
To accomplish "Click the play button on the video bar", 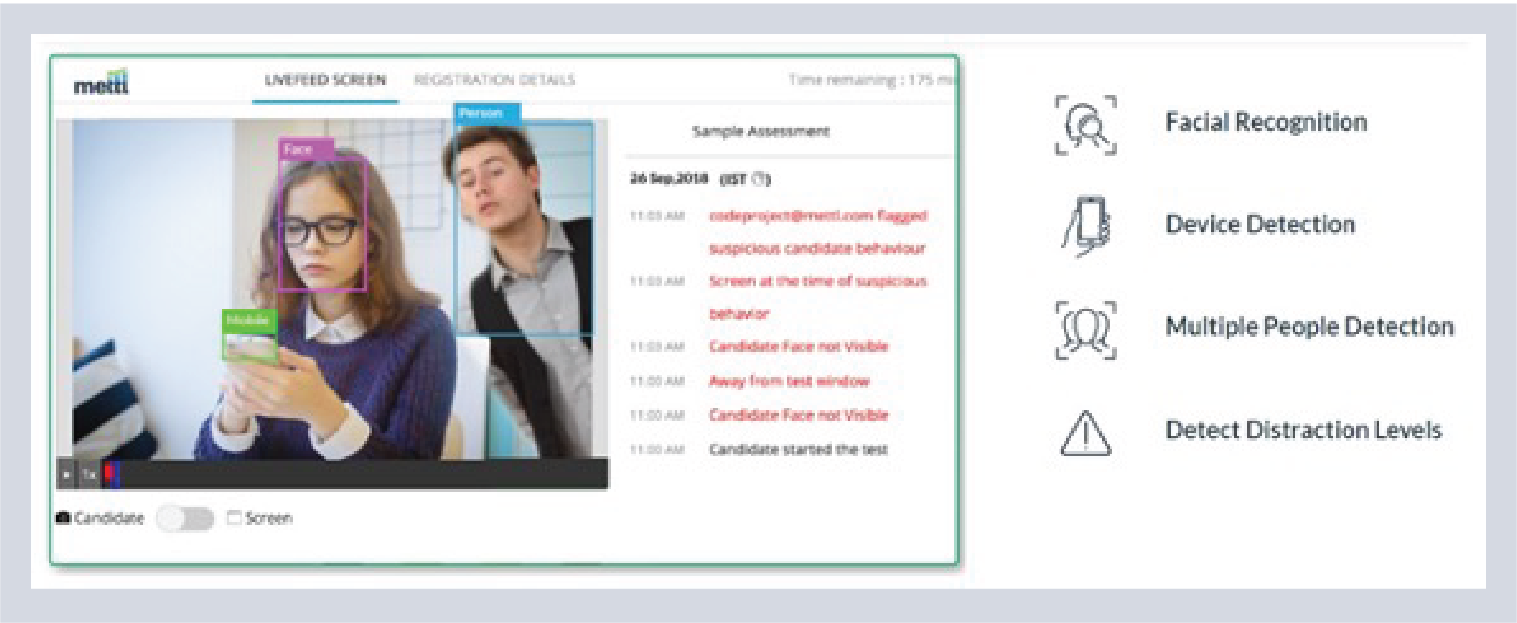I will (x=67, y=476).
